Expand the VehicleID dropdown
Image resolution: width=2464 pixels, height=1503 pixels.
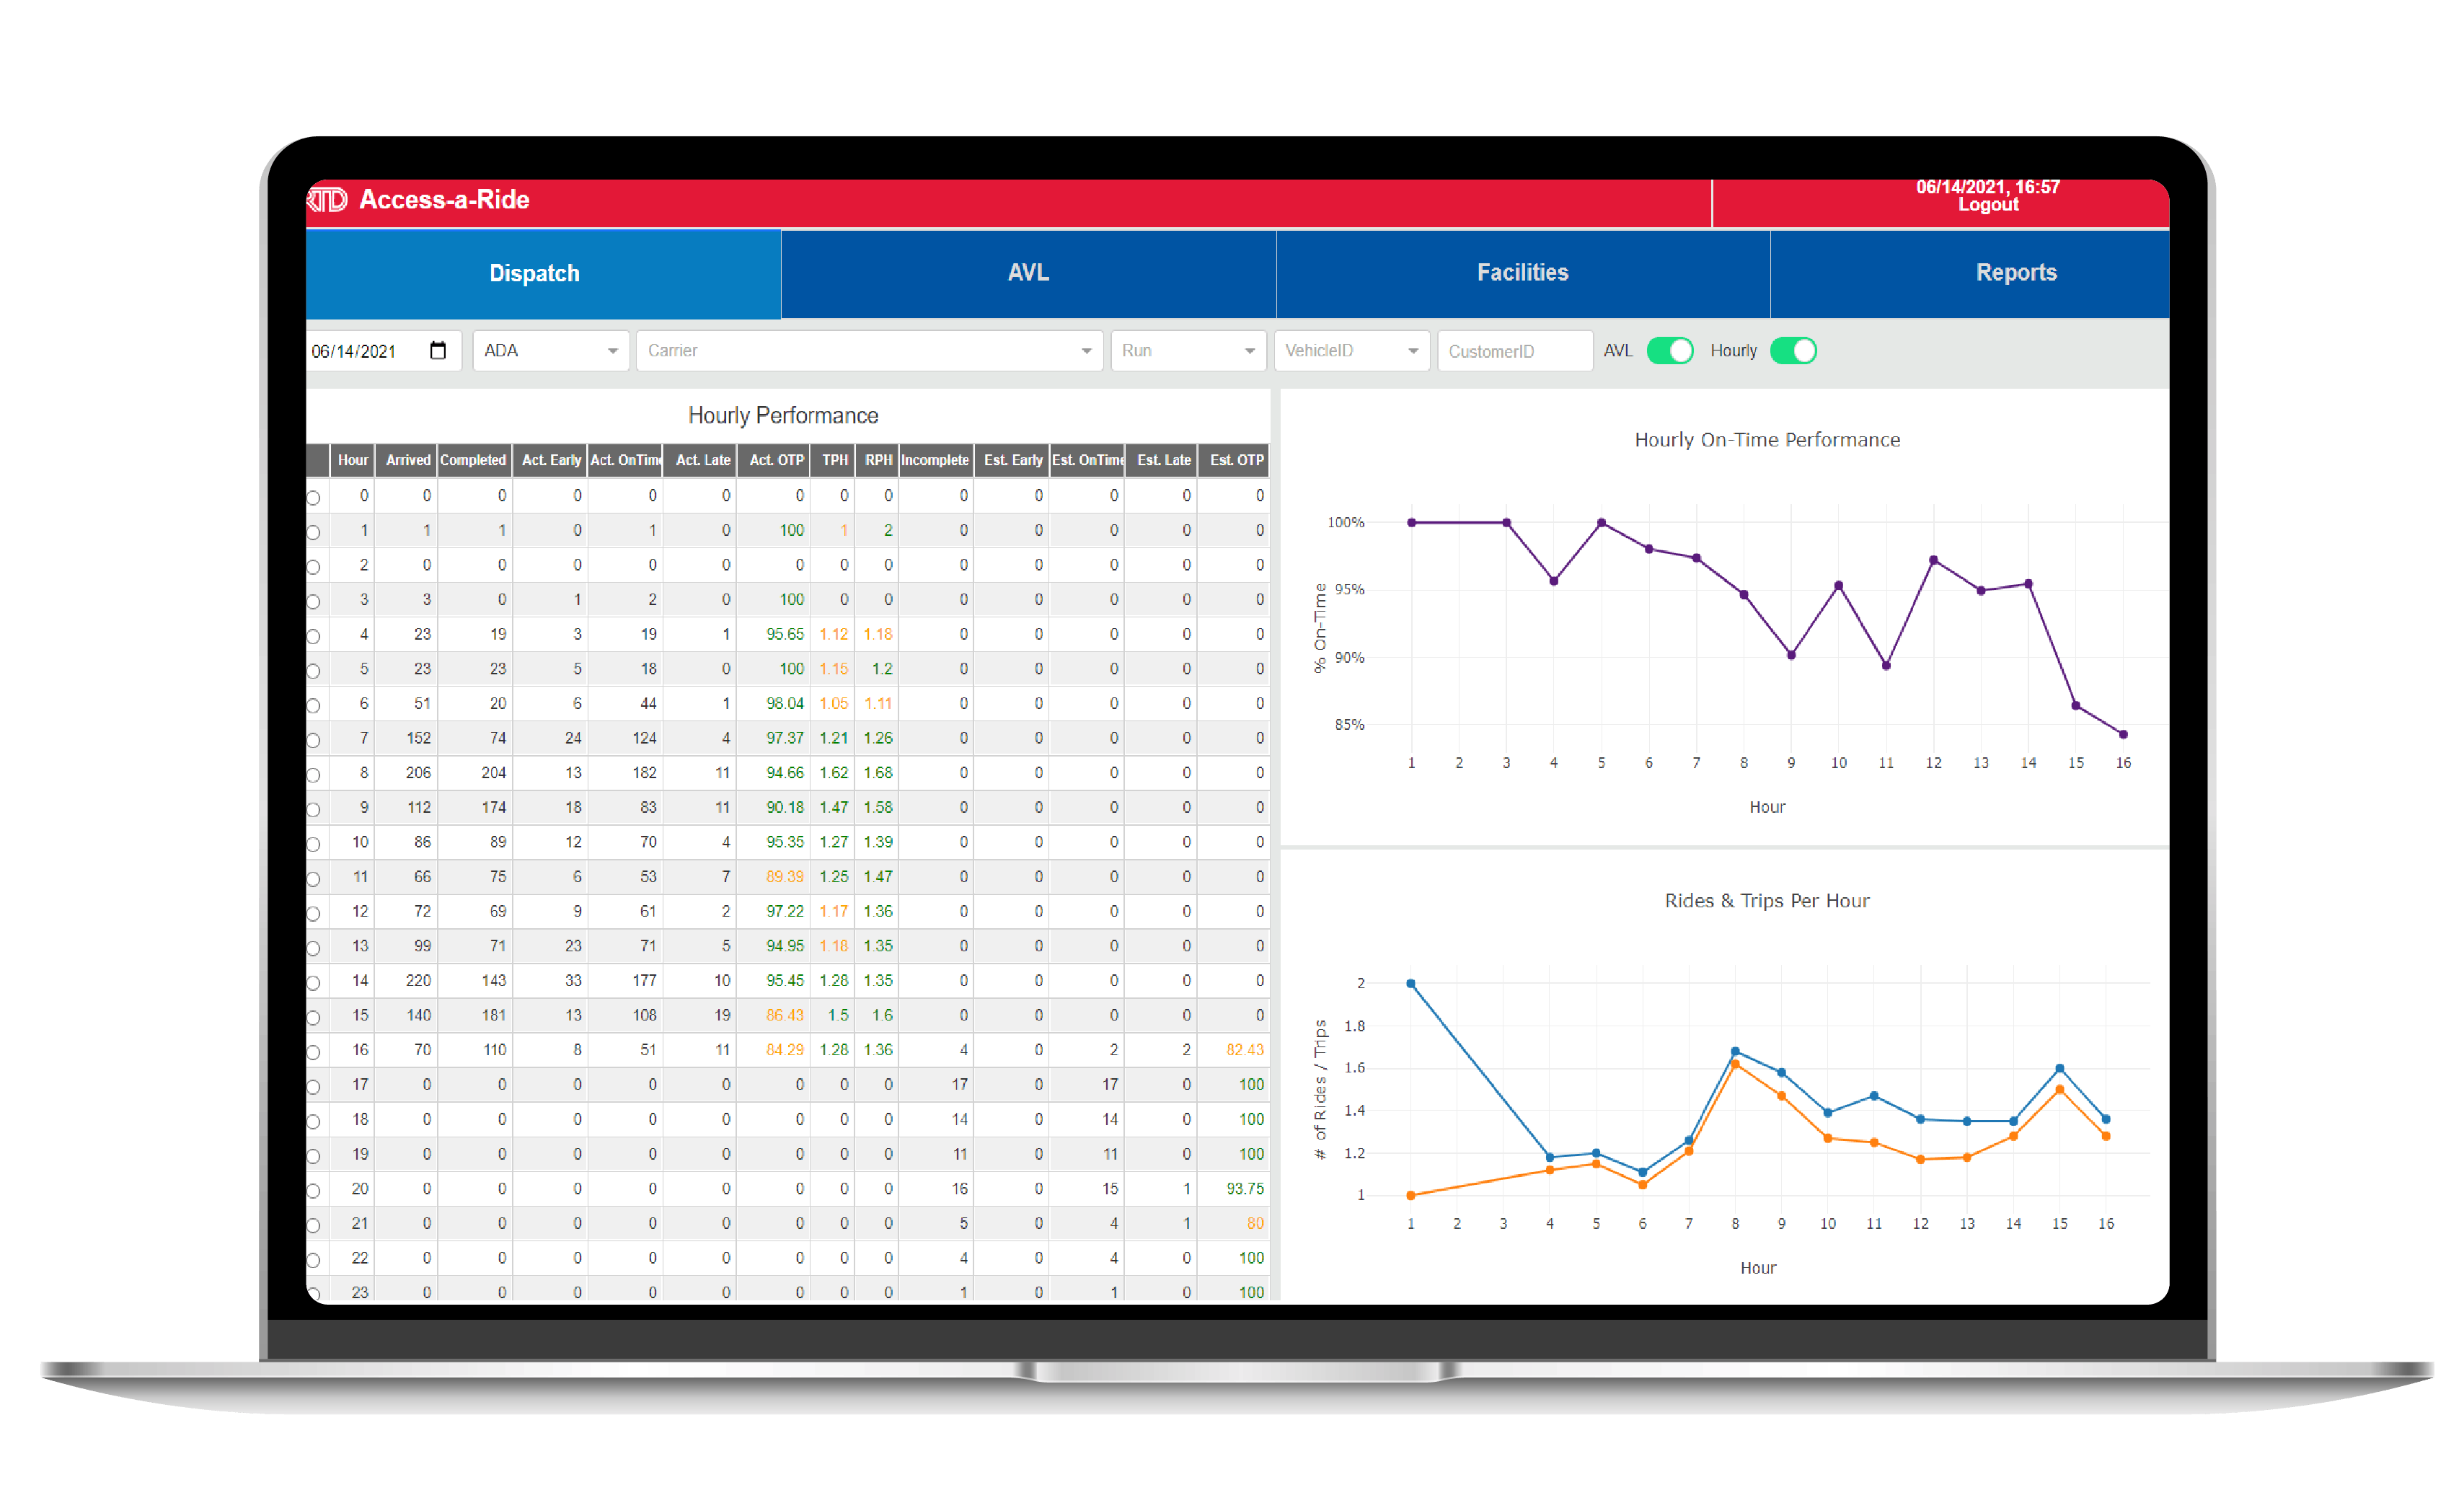[1413, 350]
